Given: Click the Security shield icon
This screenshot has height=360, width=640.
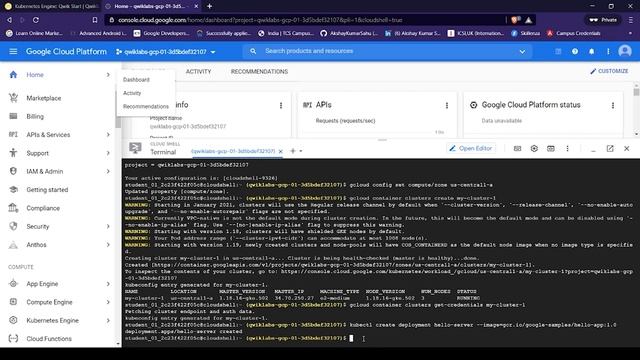Looking at the screenshot, I should click(13, 226).
